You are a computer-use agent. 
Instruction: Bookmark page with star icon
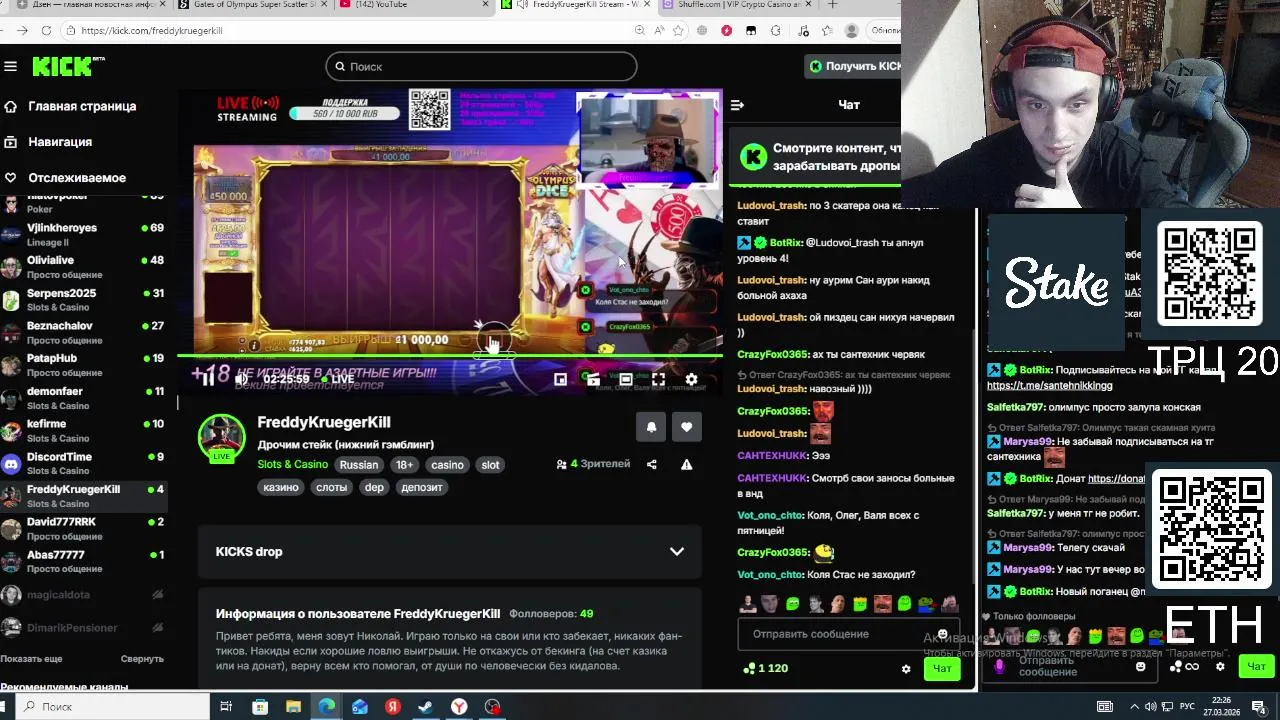point(678,30)
